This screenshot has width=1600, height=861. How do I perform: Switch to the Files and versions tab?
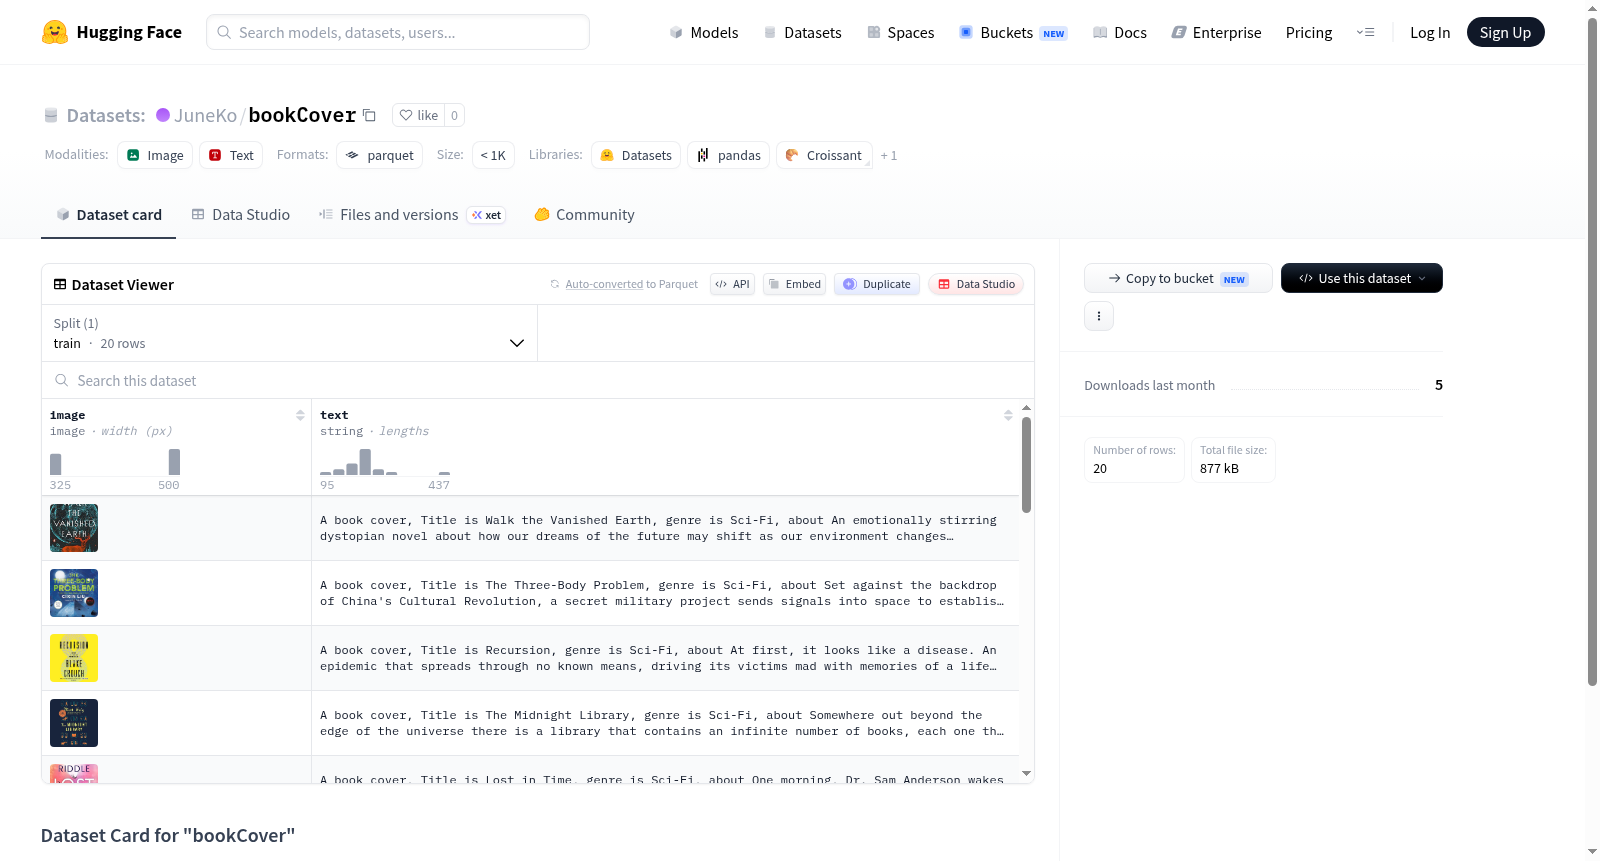tap(411, 215)
